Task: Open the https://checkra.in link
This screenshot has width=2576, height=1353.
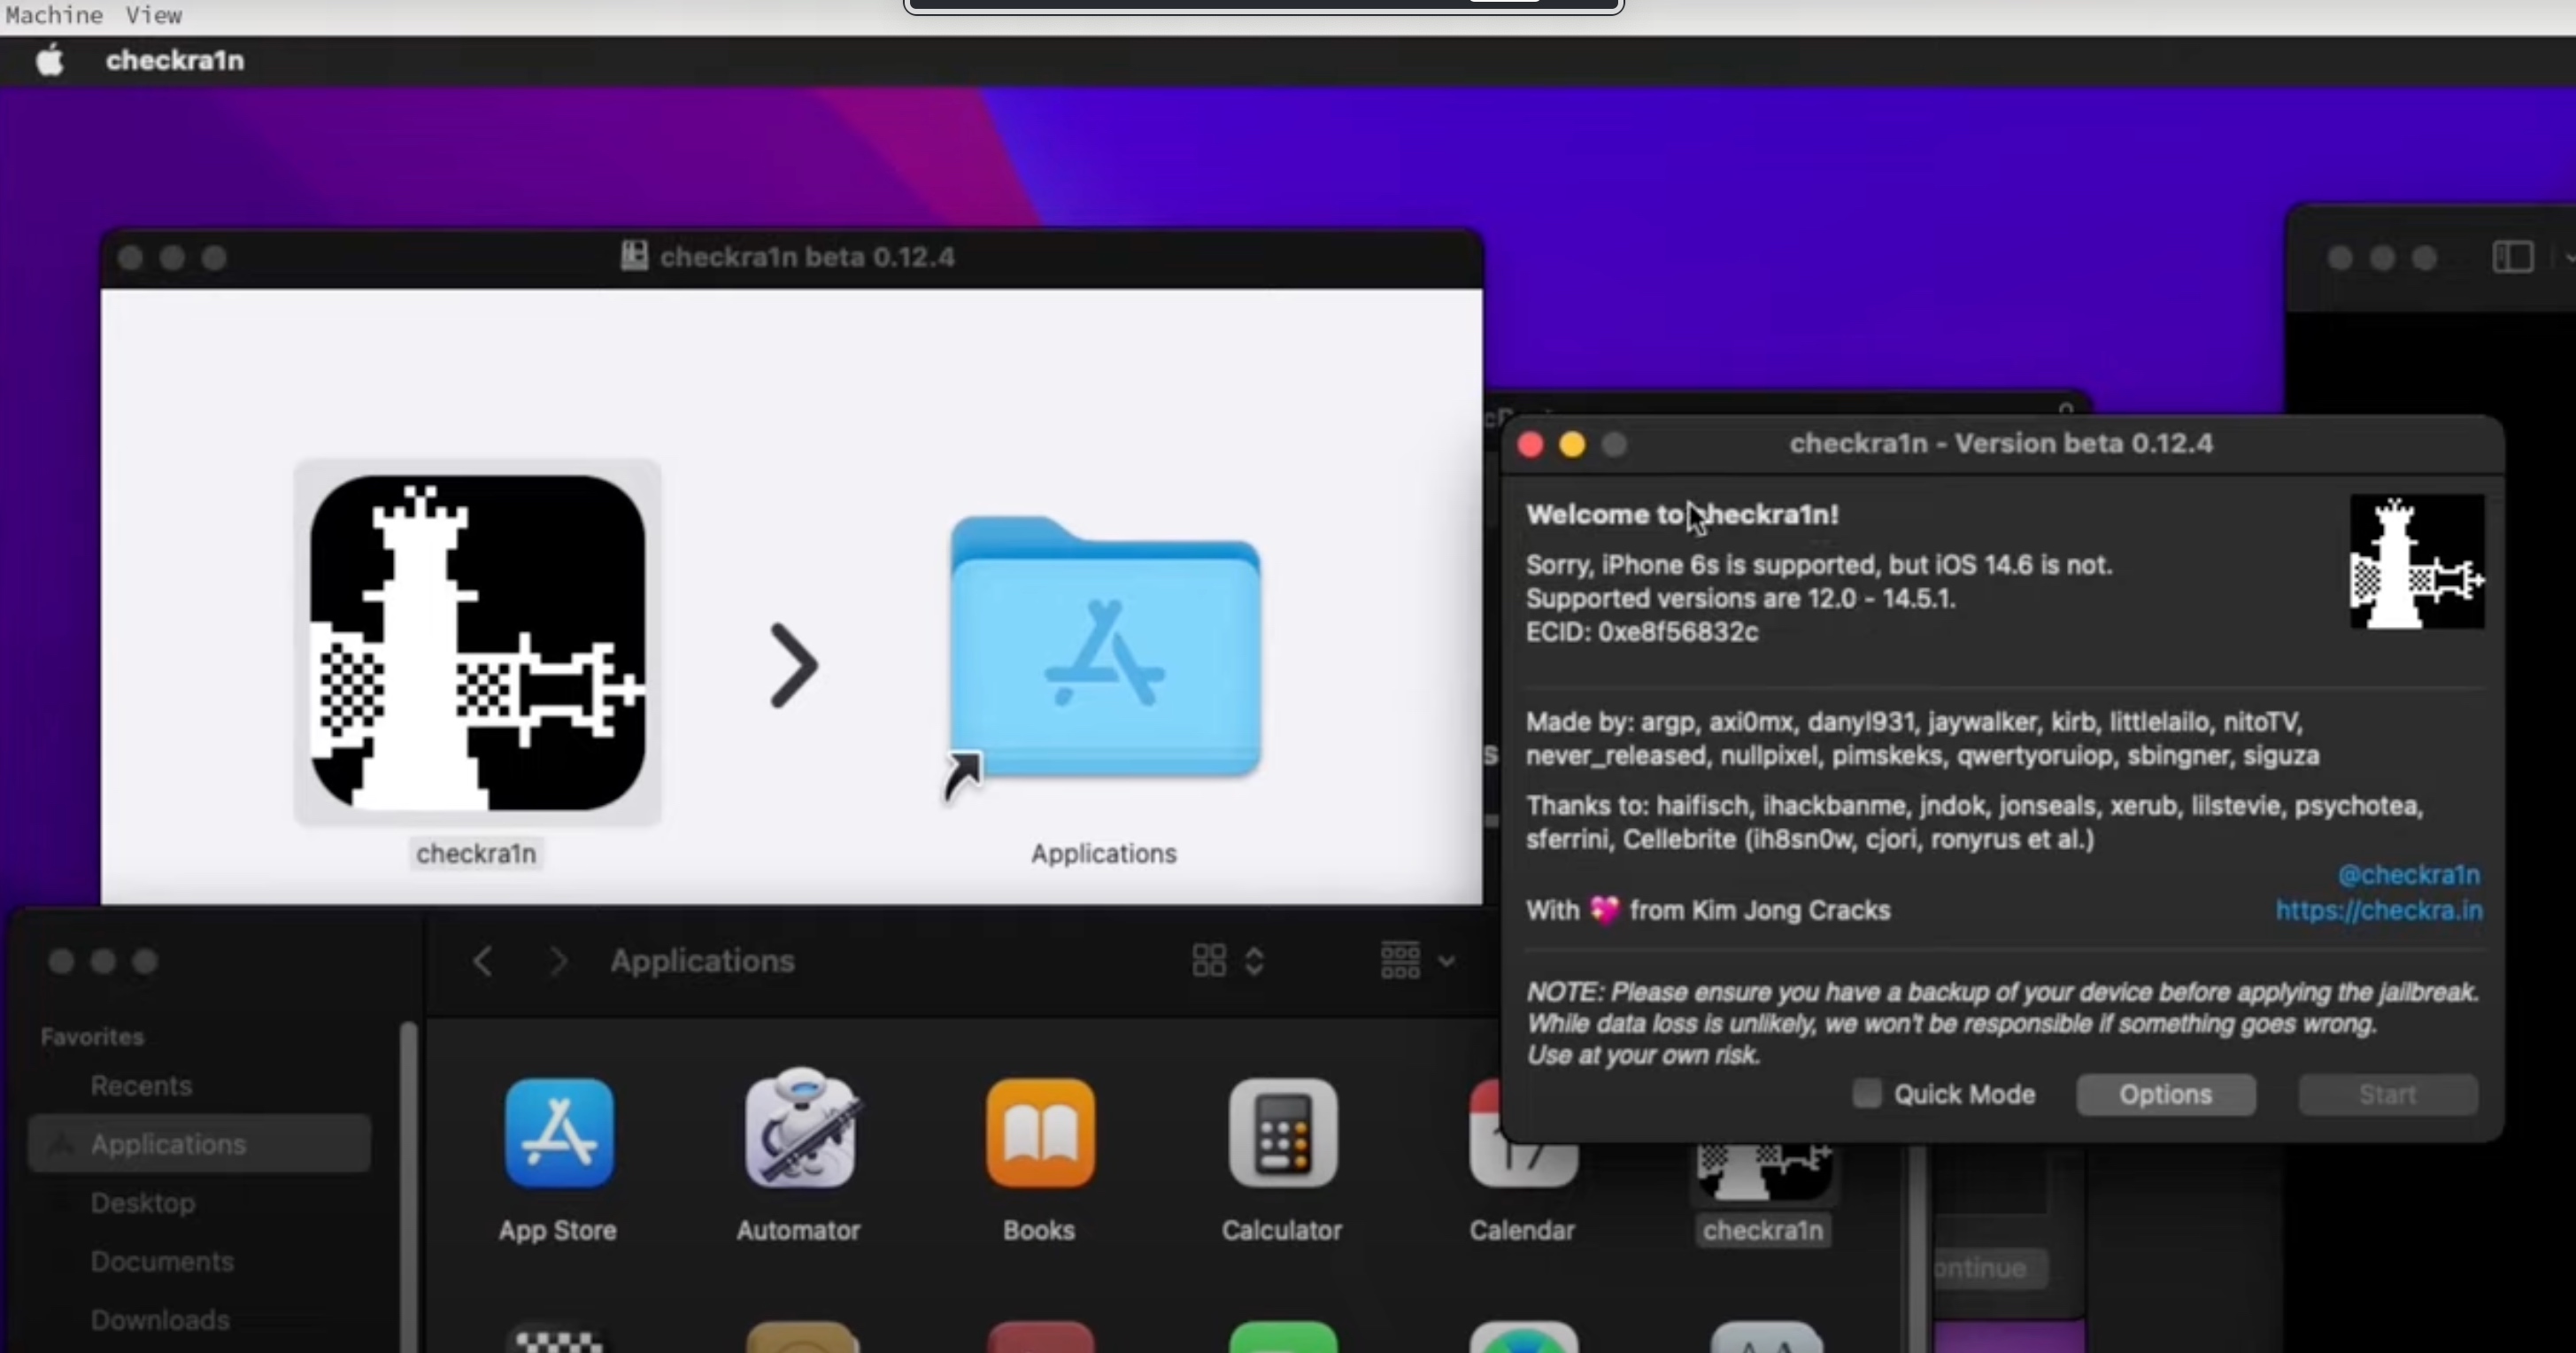Action: tap(2380, 909)
